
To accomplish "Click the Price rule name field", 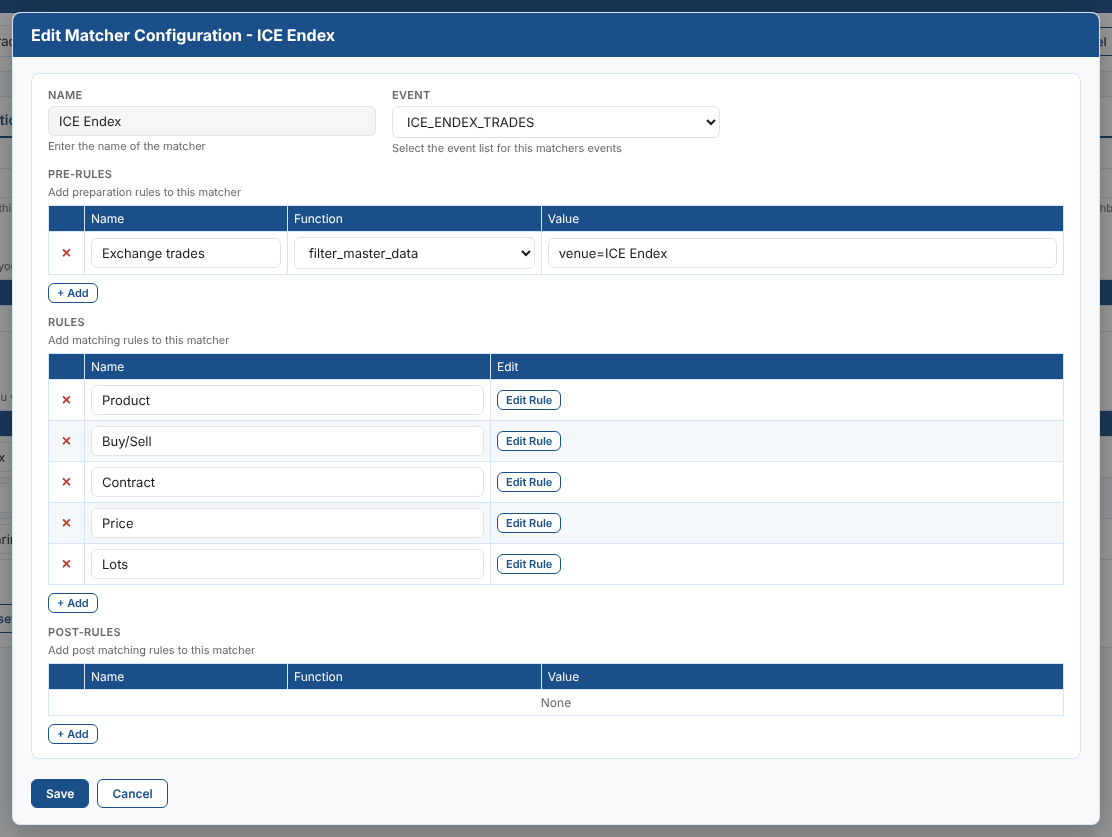I will click(x=287, y=523).
